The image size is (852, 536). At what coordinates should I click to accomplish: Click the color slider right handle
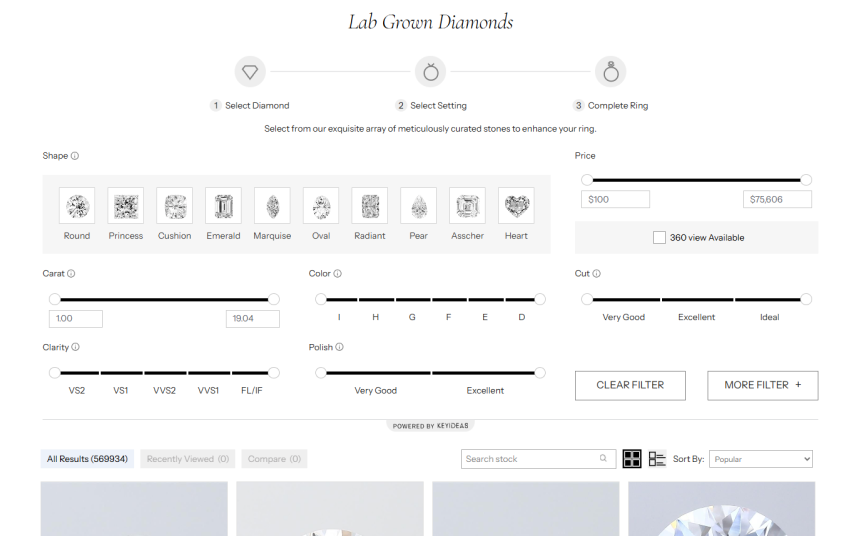tap(540, 299)
